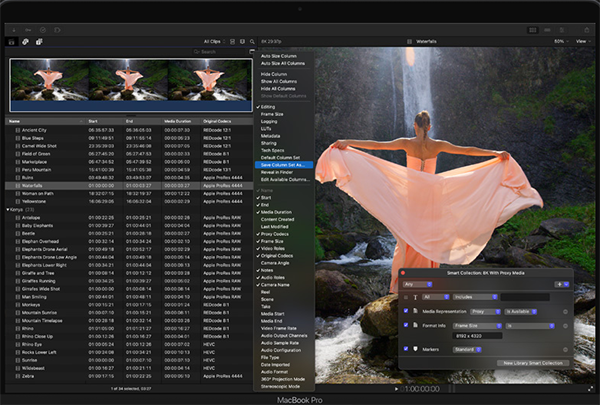The image size is (600, 405).
Task: Remove the Markers rule
Action: pos(565,349)
